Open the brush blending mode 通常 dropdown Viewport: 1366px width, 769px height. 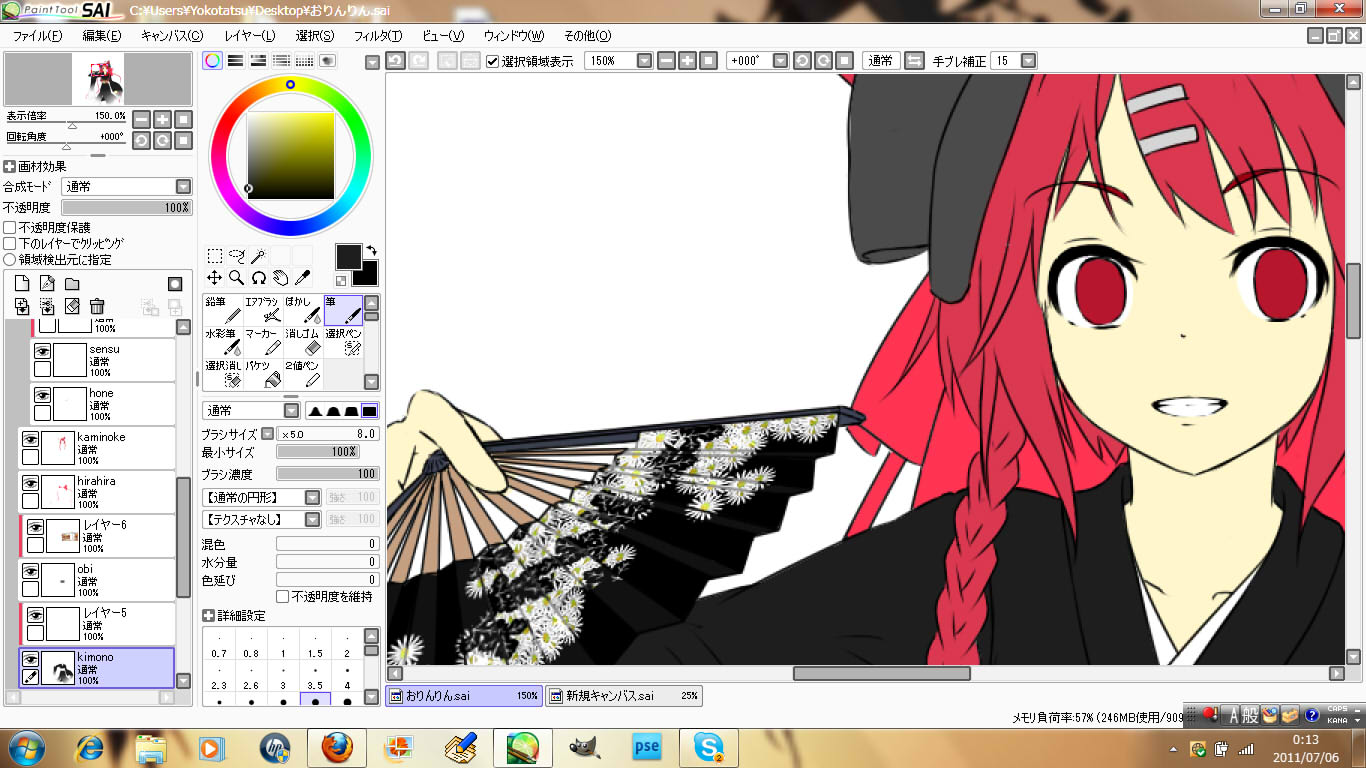coord(291,411)
